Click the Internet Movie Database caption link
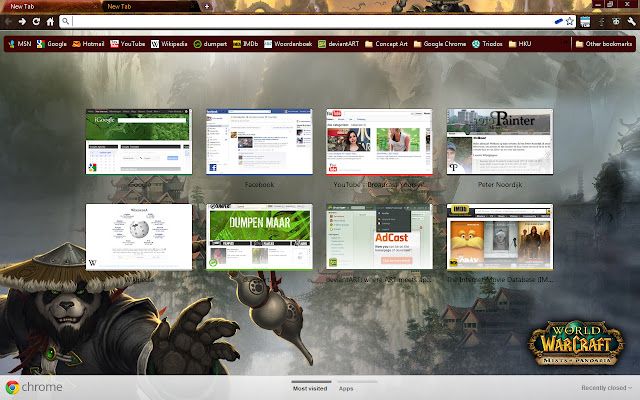640x400 pixels. 500,280
